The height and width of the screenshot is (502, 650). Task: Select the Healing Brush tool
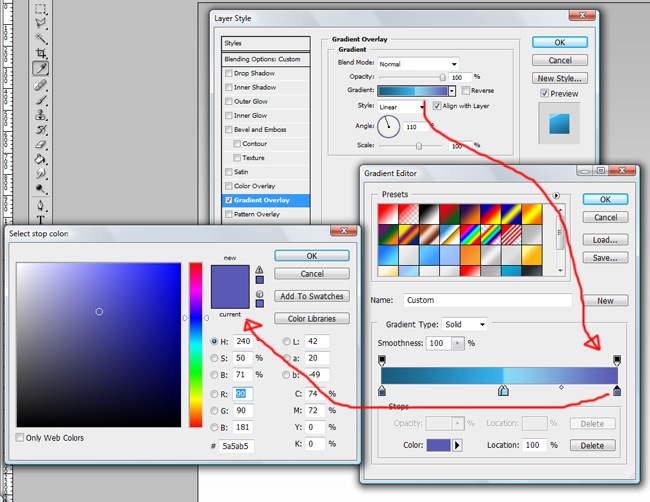(x=41, y=84)
